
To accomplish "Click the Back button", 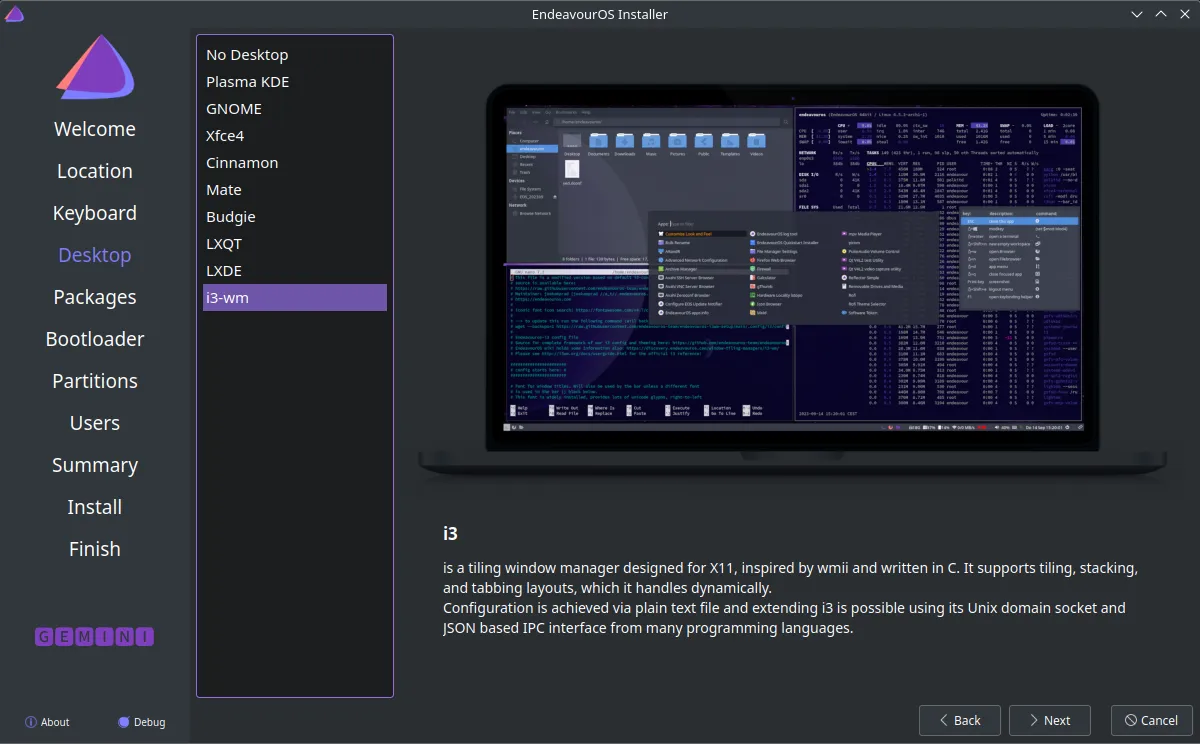I will [x=960, y=720].
